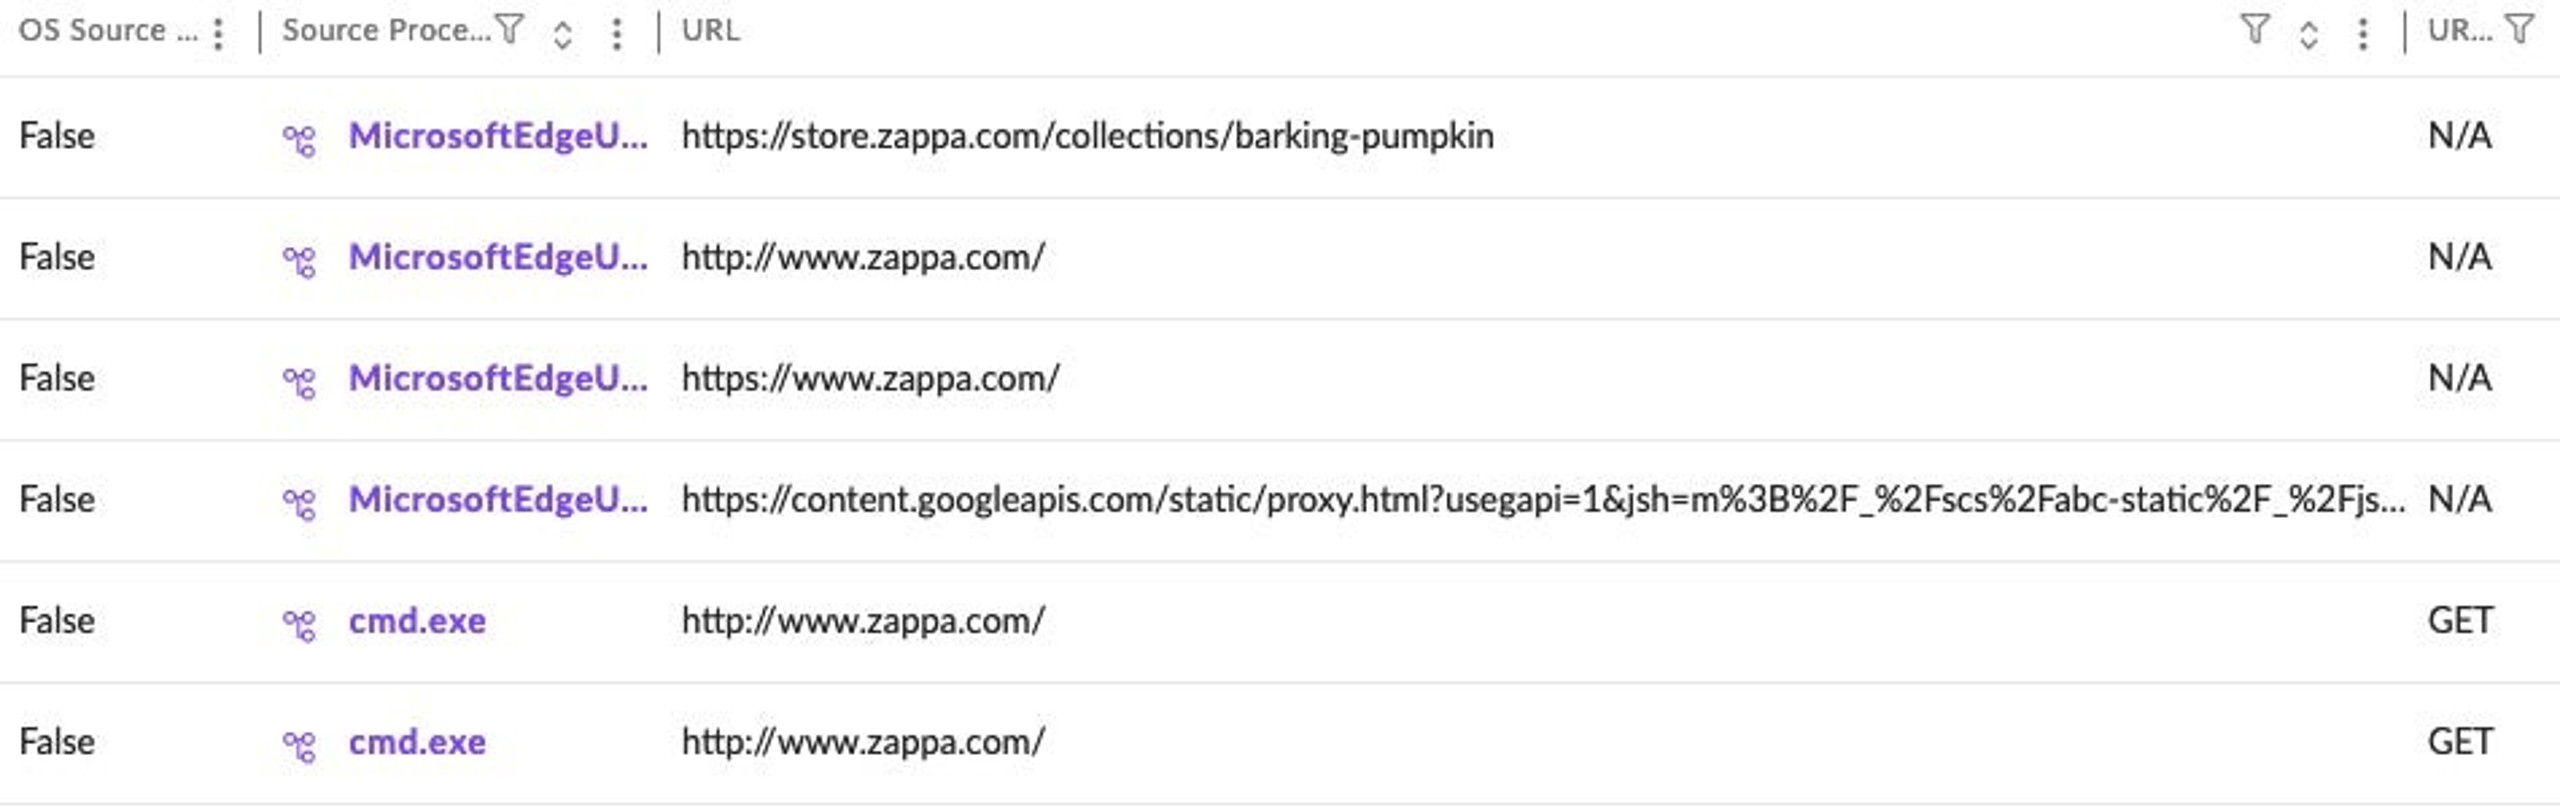Open OS Source column options menu
2560x808 pixels.
[218, 34]
